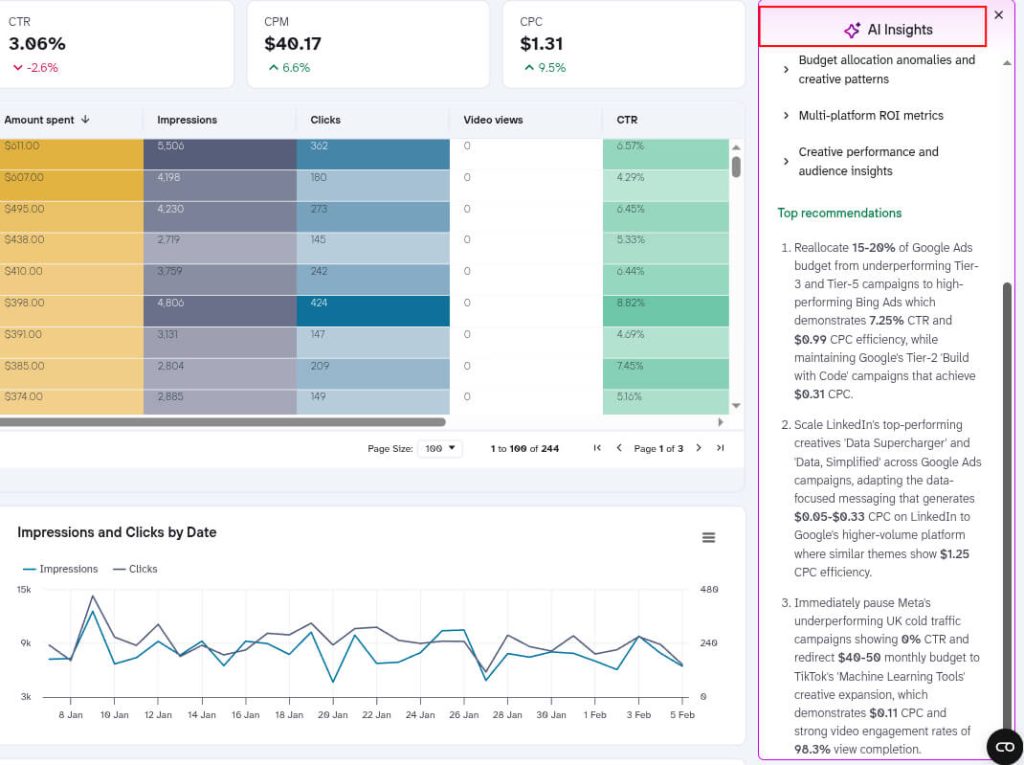Toggle the Clicks series in chart legend
Image resolution: width=1024 pixels, height=765 pixels.
pos(135,569)
